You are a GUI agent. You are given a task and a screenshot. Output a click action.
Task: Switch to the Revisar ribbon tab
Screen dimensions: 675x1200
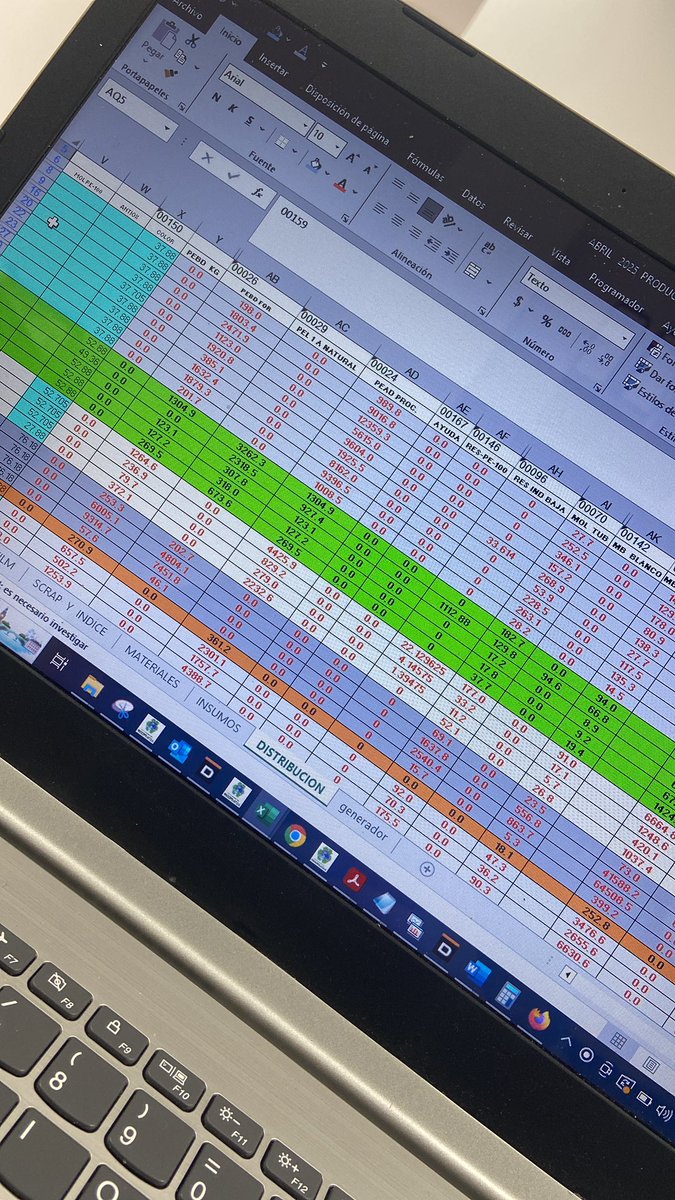518,227
